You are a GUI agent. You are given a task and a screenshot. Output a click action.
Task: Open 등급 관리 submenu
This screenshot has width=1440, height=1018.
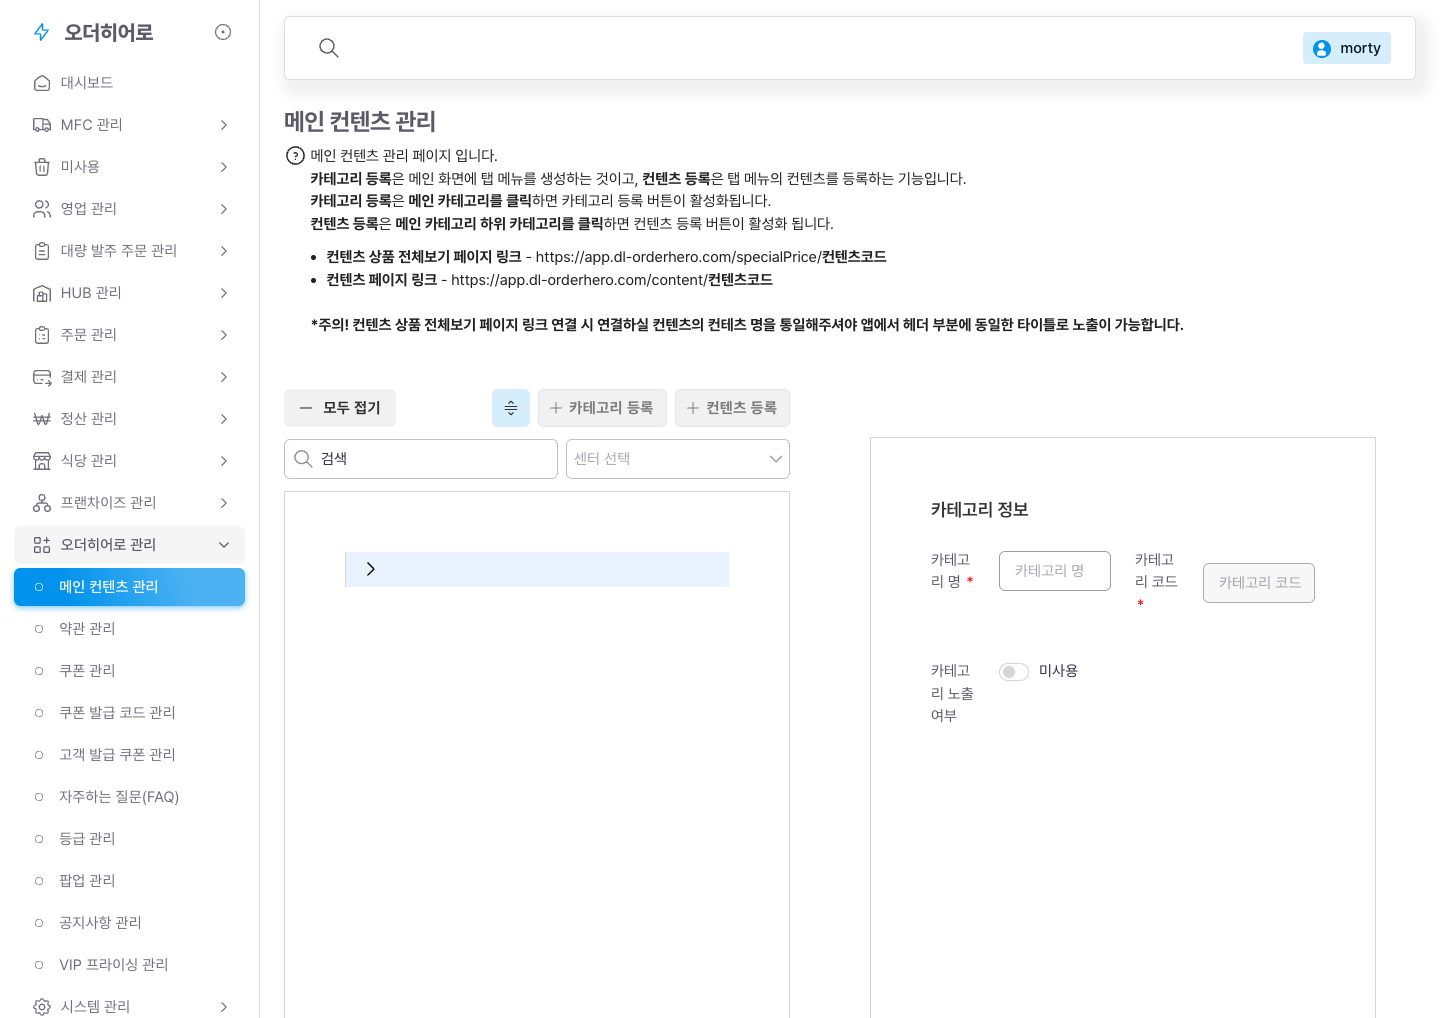coord(129,839)
